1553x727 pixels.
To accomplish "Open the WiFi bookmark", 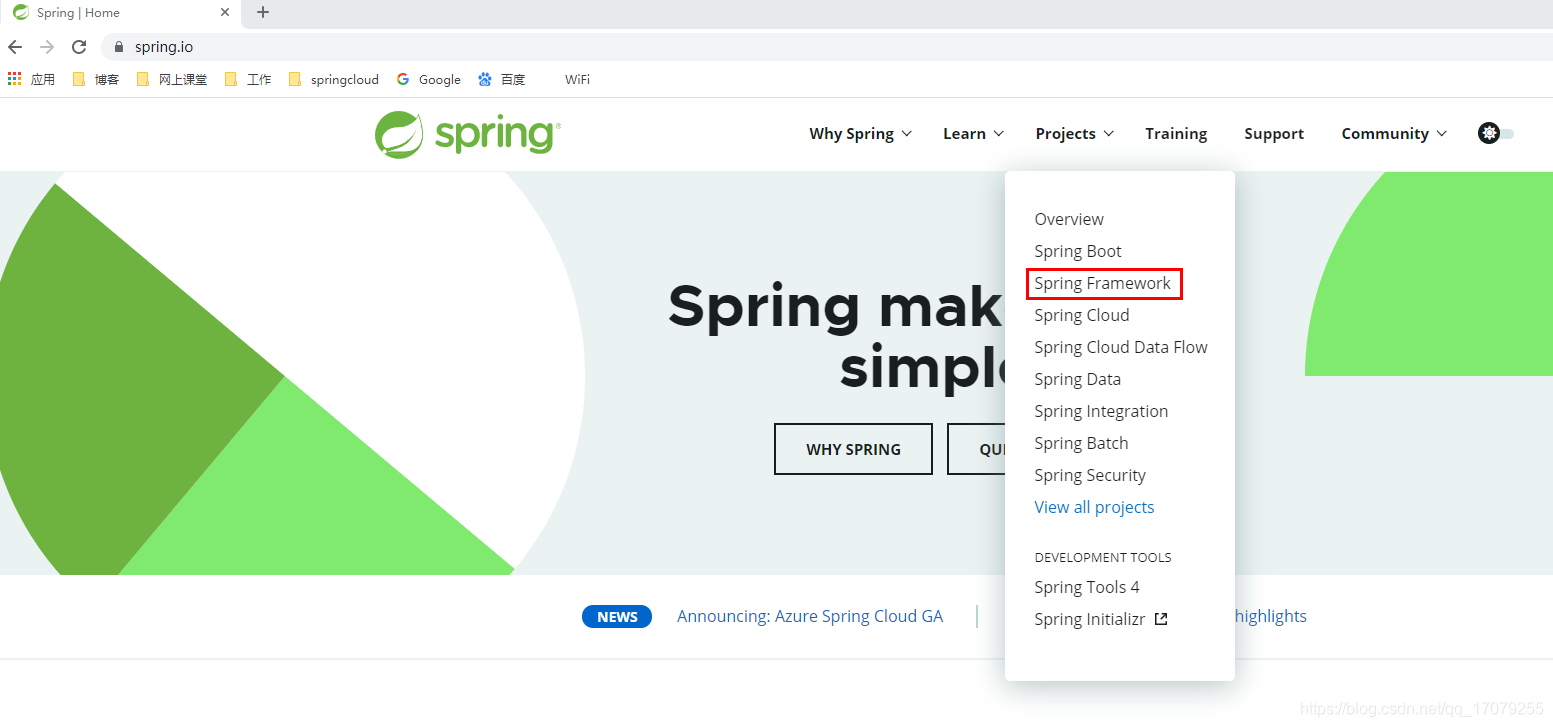I will 577,79.
